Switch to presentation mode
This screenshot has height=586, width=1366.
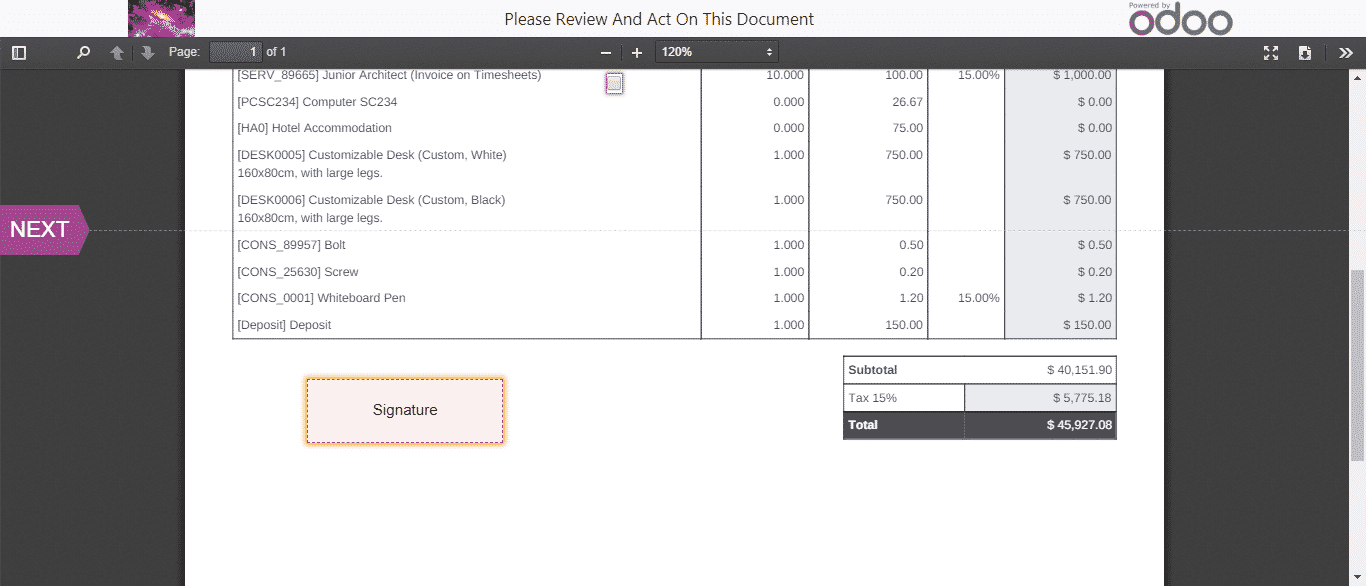pyautogui.click(x=1271, y=53)
